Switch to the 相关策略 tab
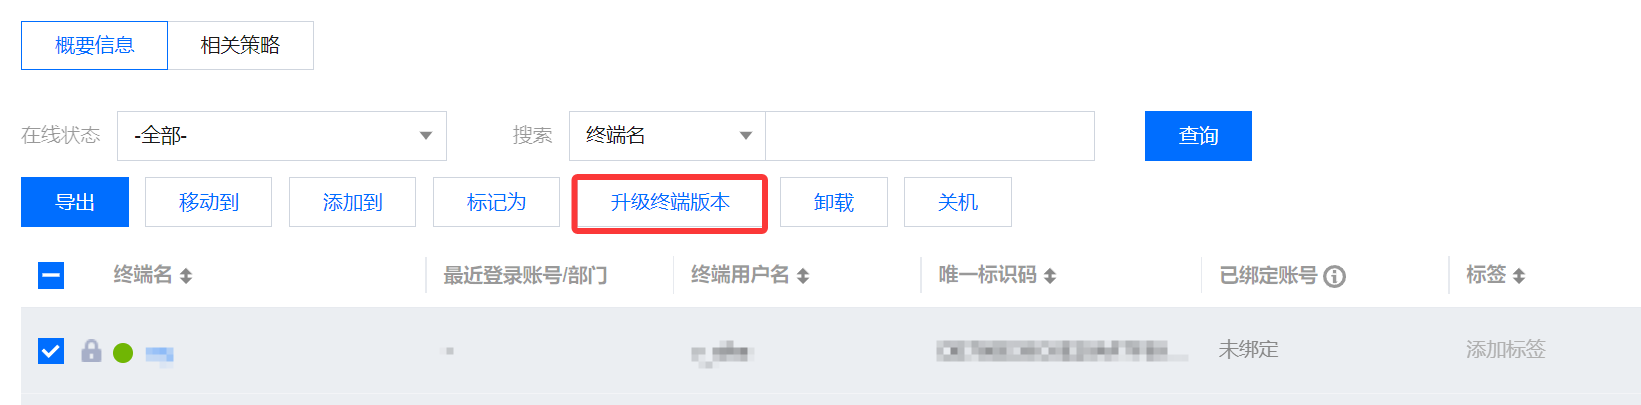This screenshot has height=405, width=1641. point(240,45)
